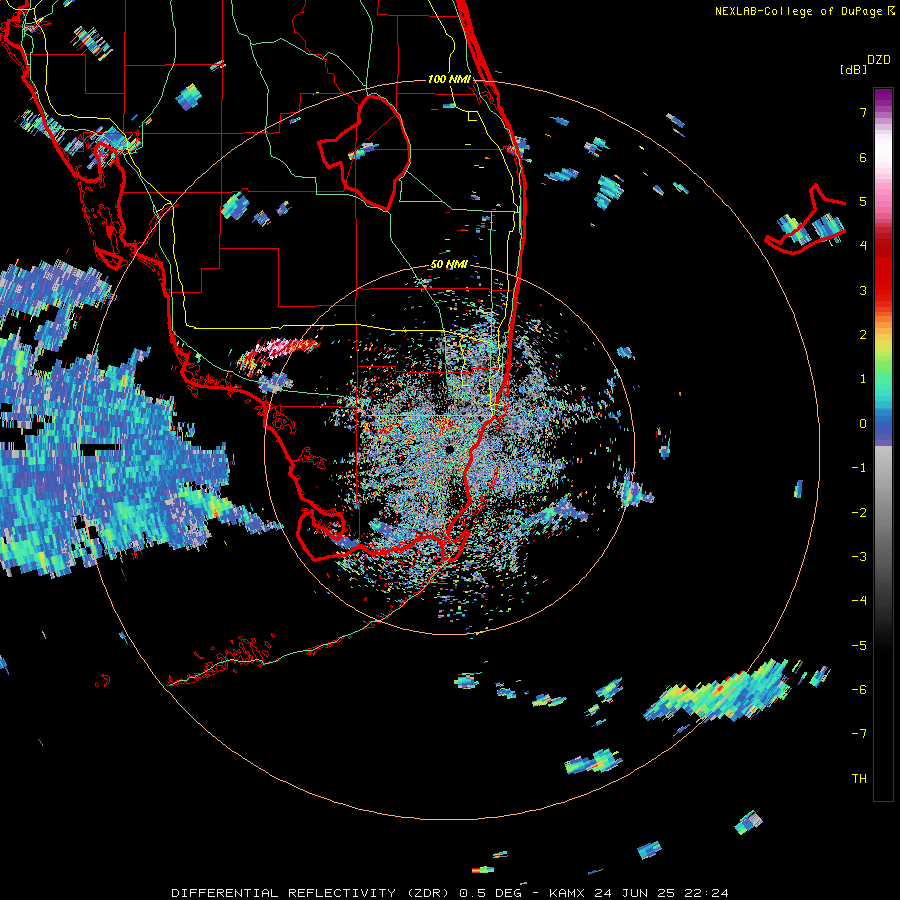Image resolution: width=900 pixels, height=900 pixels.
Task: Click the 2 value on color scale
Action: point(863,335)
